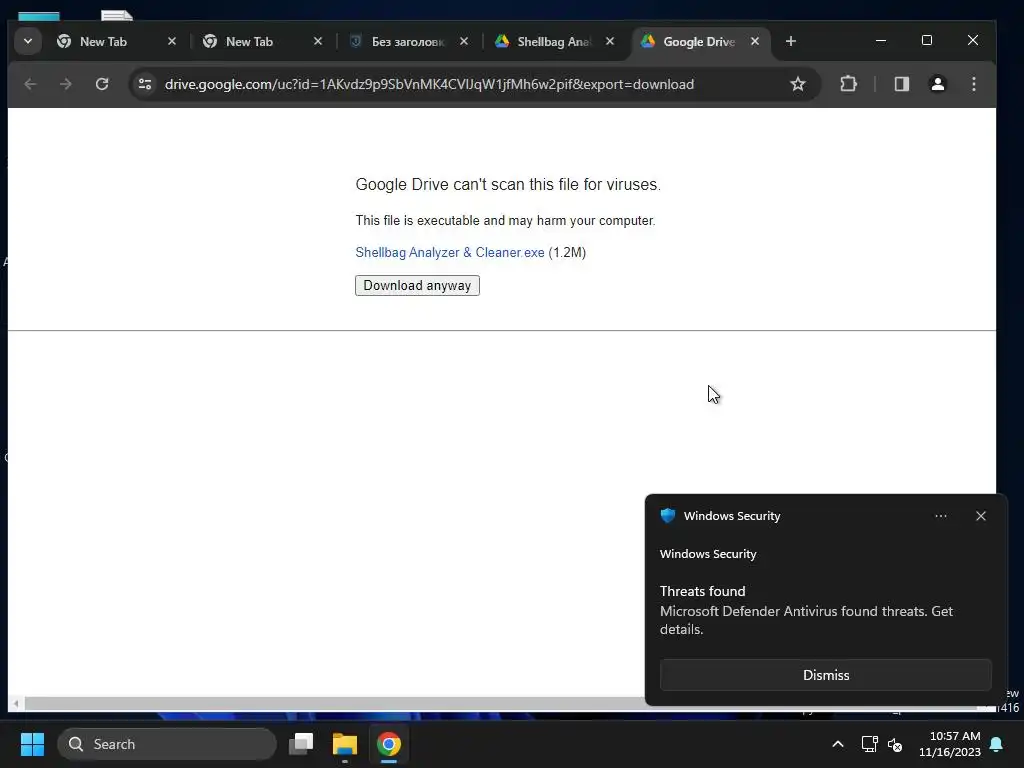Close the Google Drive tab
The image size is (1024, 768).
(x=755, y=41)
